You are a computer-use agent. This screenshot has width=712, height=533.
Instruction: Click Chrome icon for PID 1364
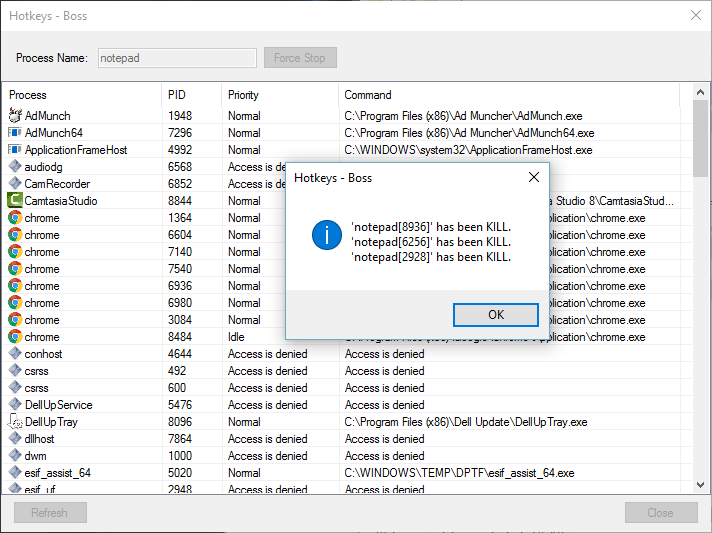point(15,217)
